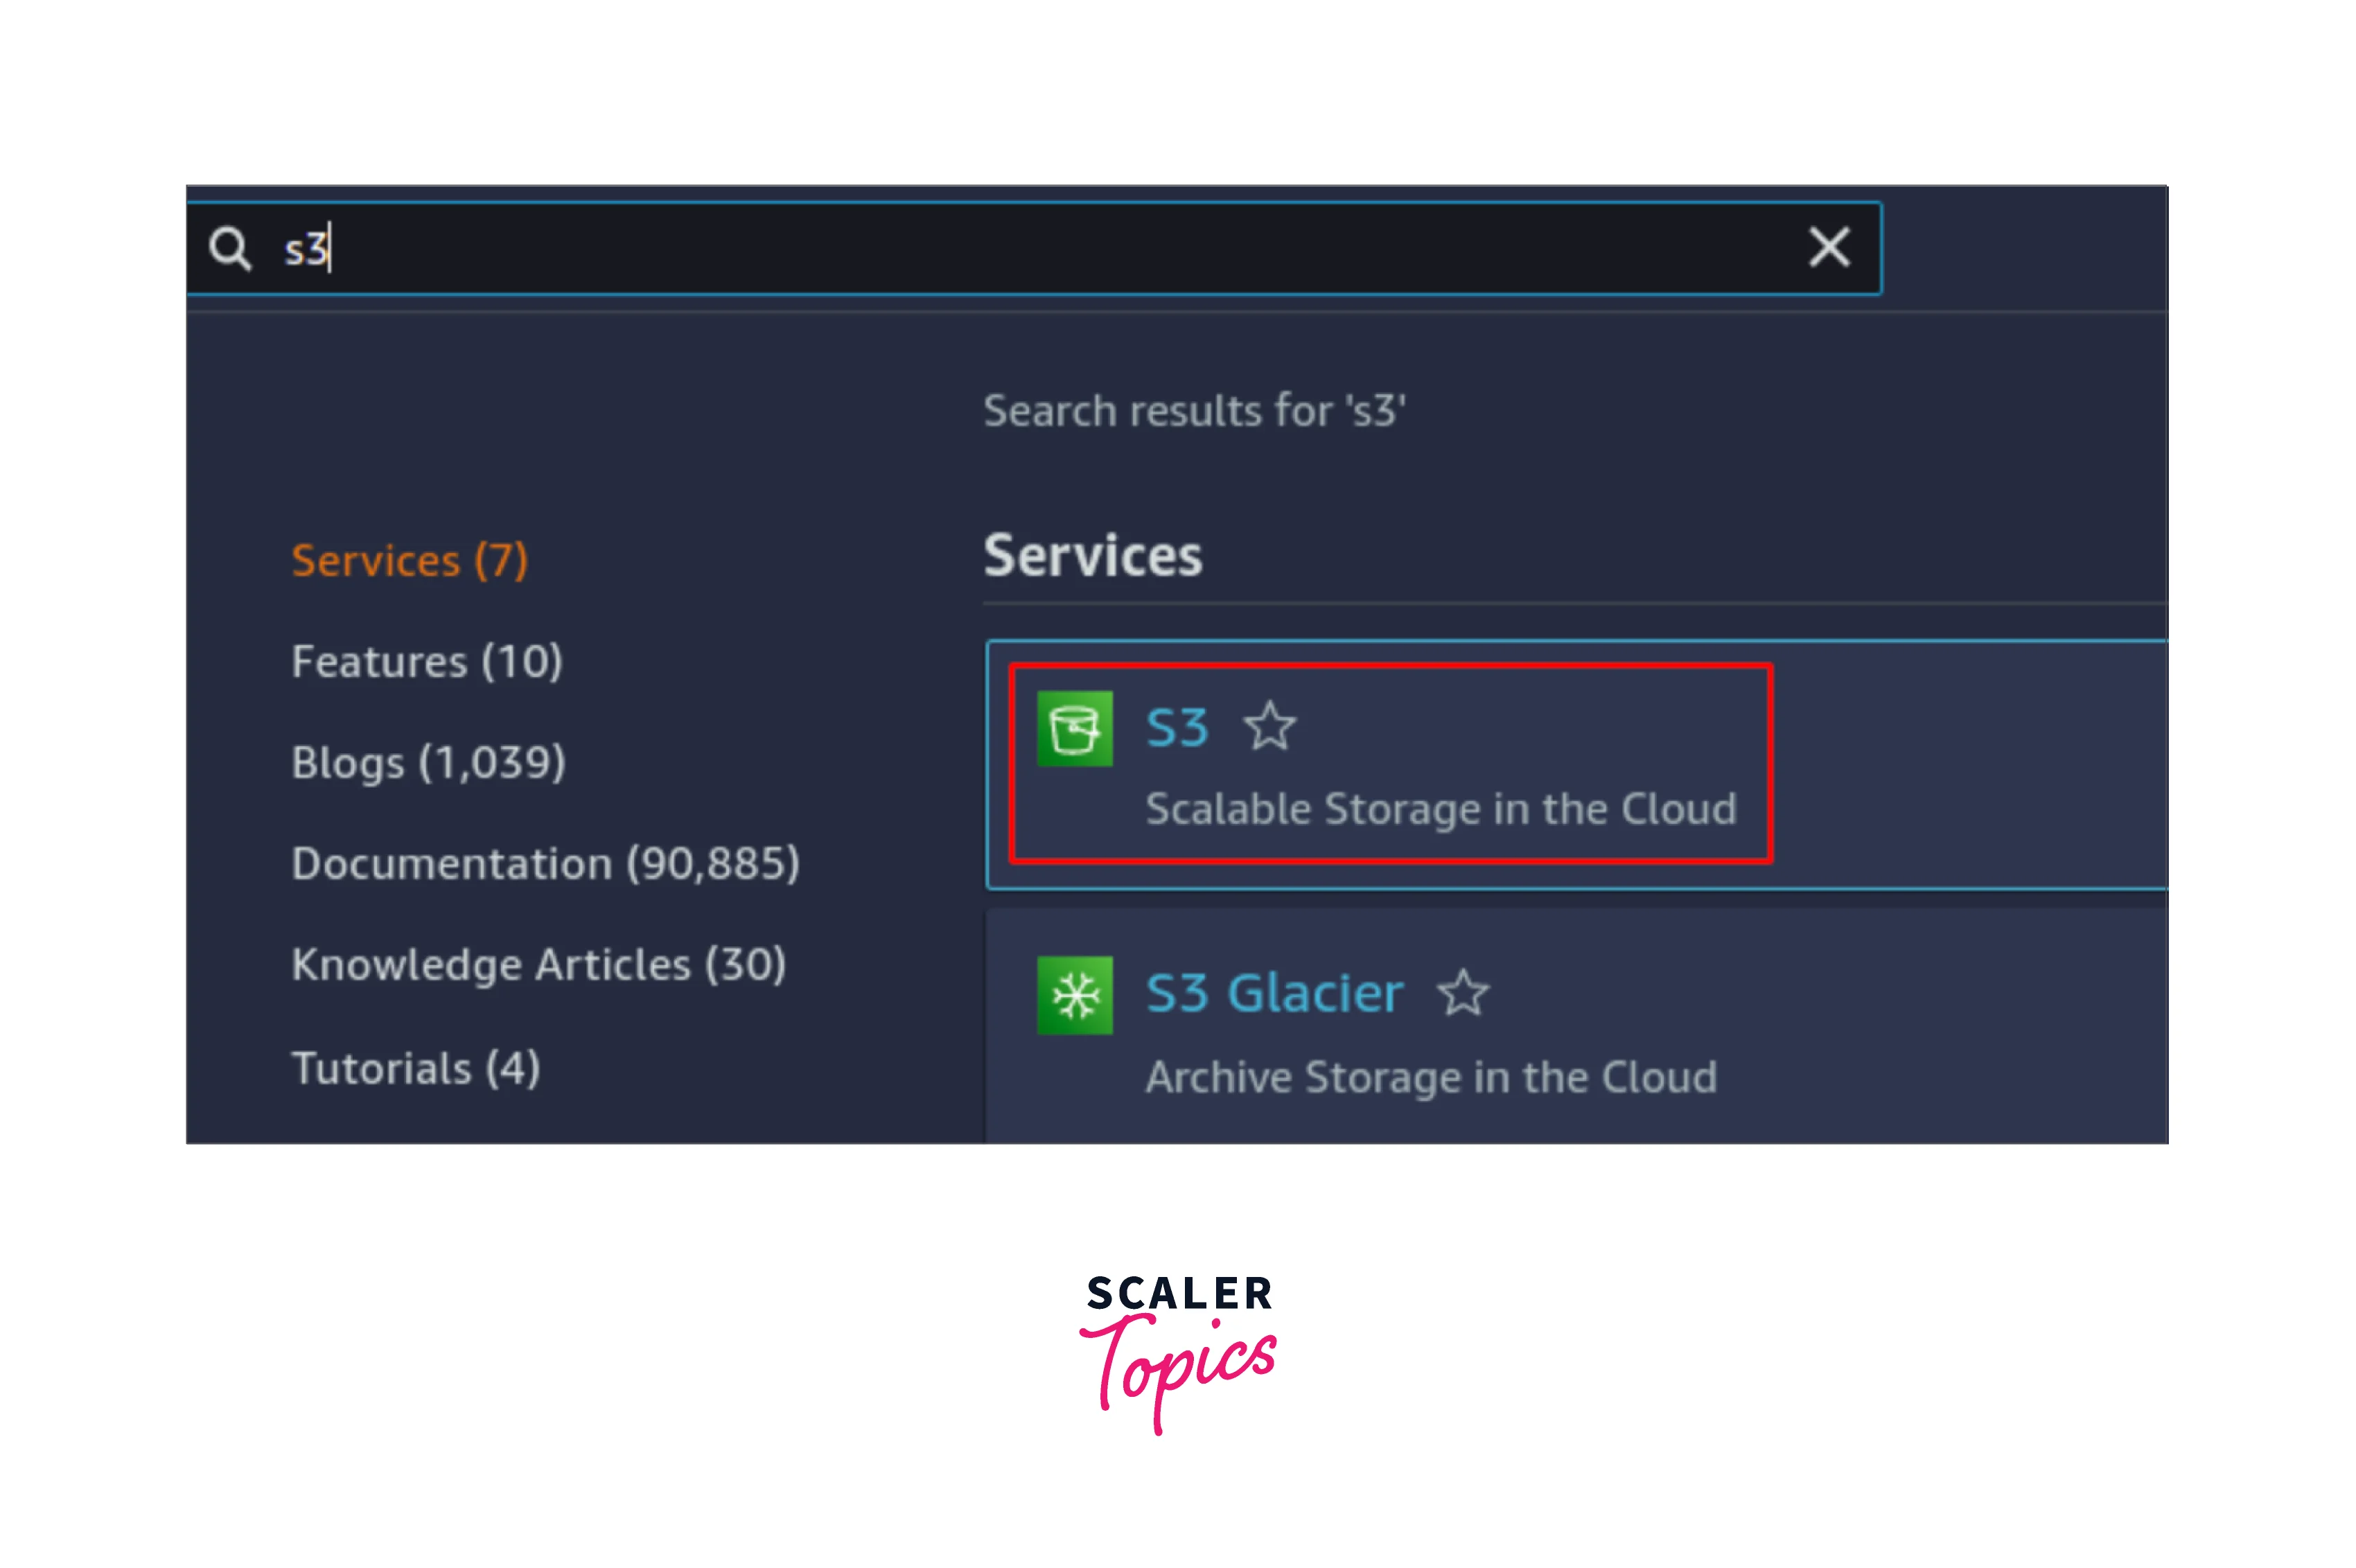Select the Services (7) results category

coord(409,561)
